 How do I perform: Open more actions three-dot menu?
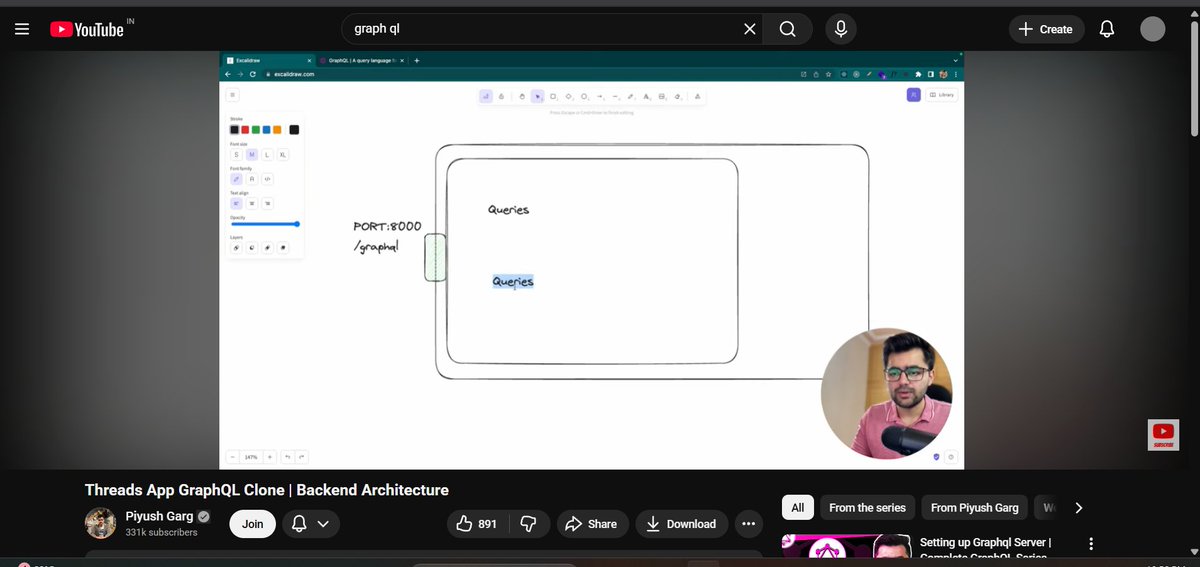(x=747, y=524)
